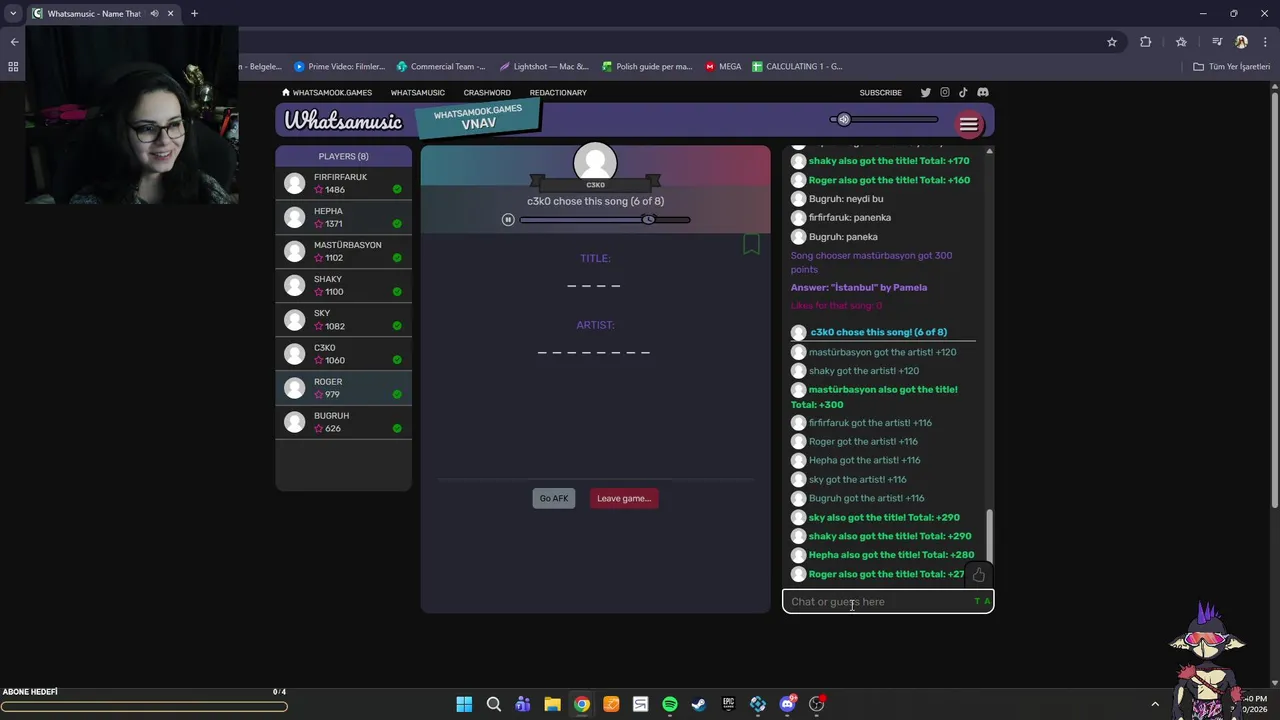Go back with the browser back arrow
This screenshot has width=1280, height=720.
coord(14,42)
